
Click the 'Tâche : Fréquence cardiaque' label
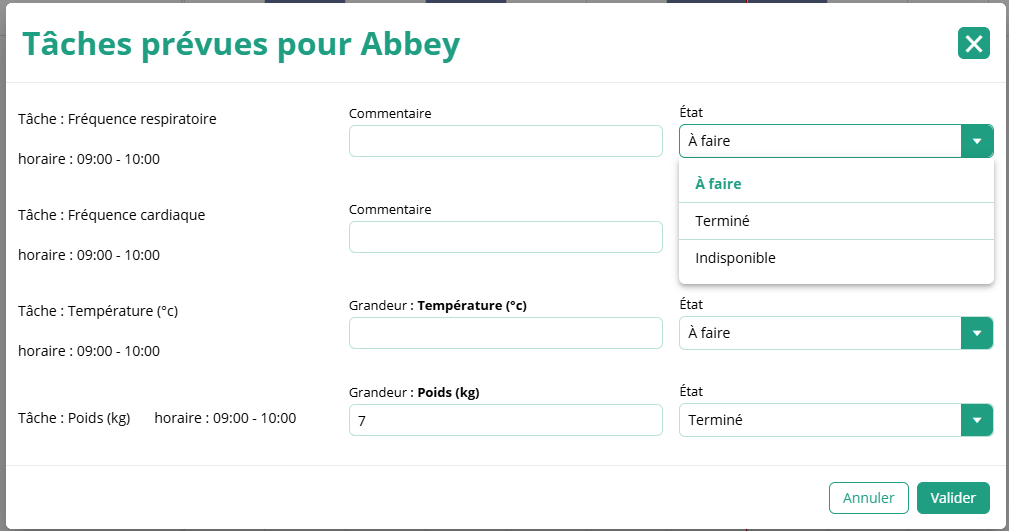111,215
